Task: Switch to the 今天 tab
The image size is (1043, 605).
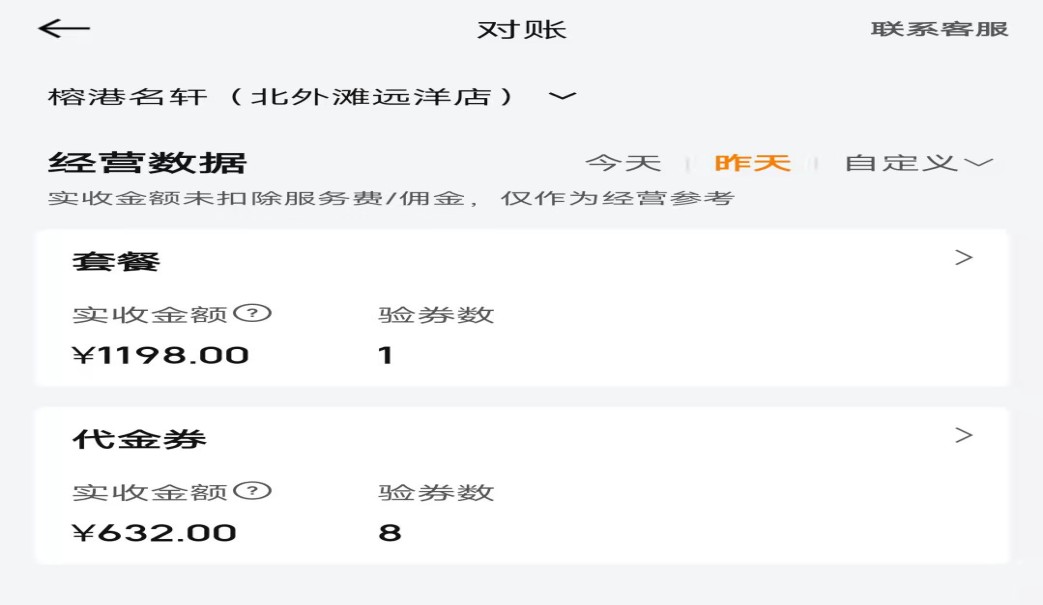Action: click(x=623, y=163)
